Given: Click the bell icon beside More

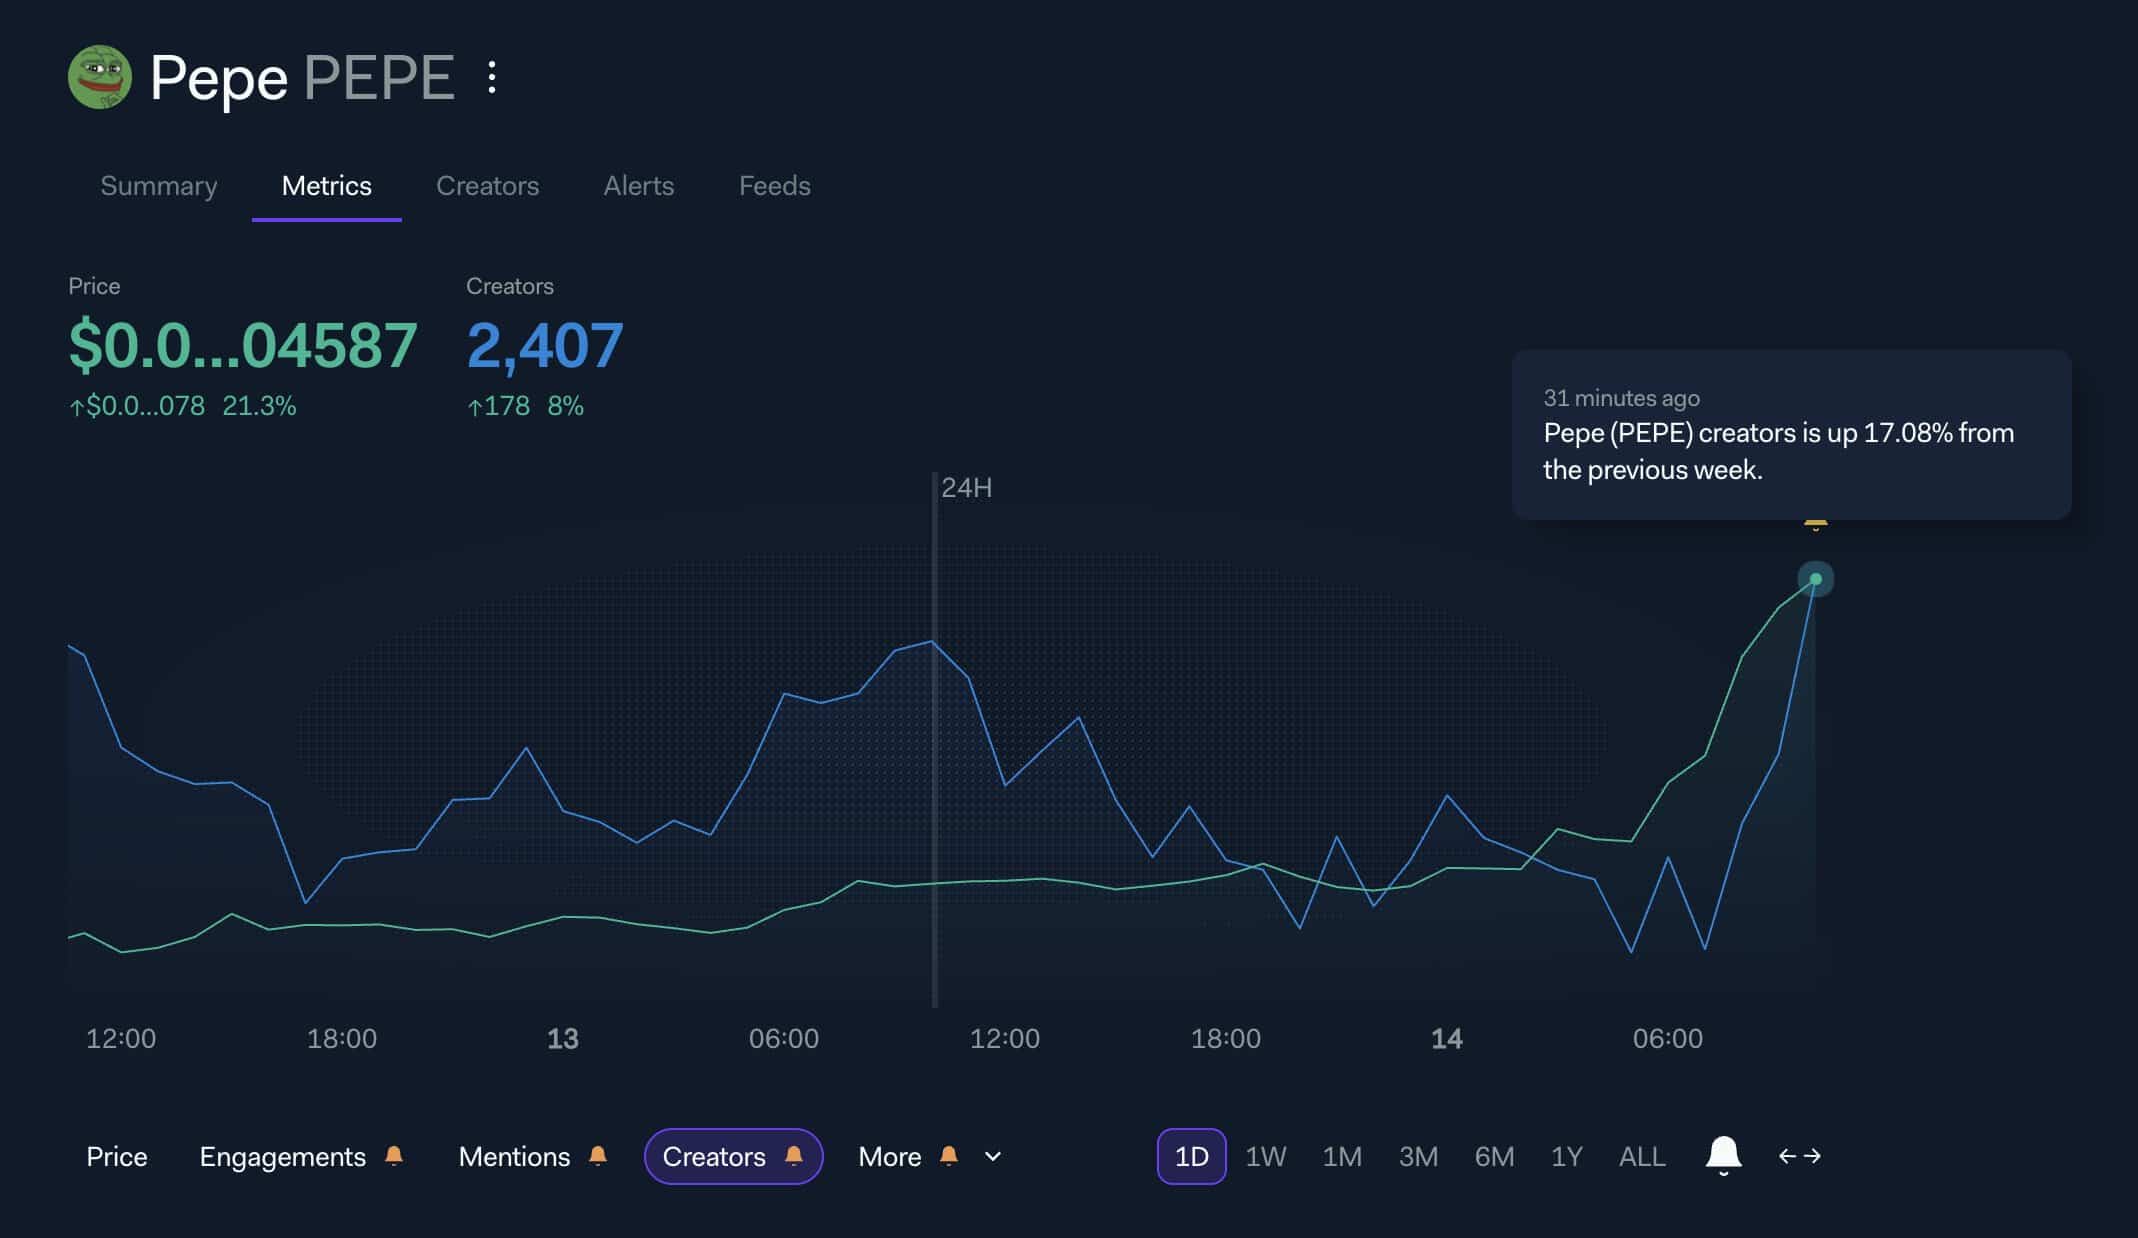Looking at the screenshot, I should (x=949, y=1156).
